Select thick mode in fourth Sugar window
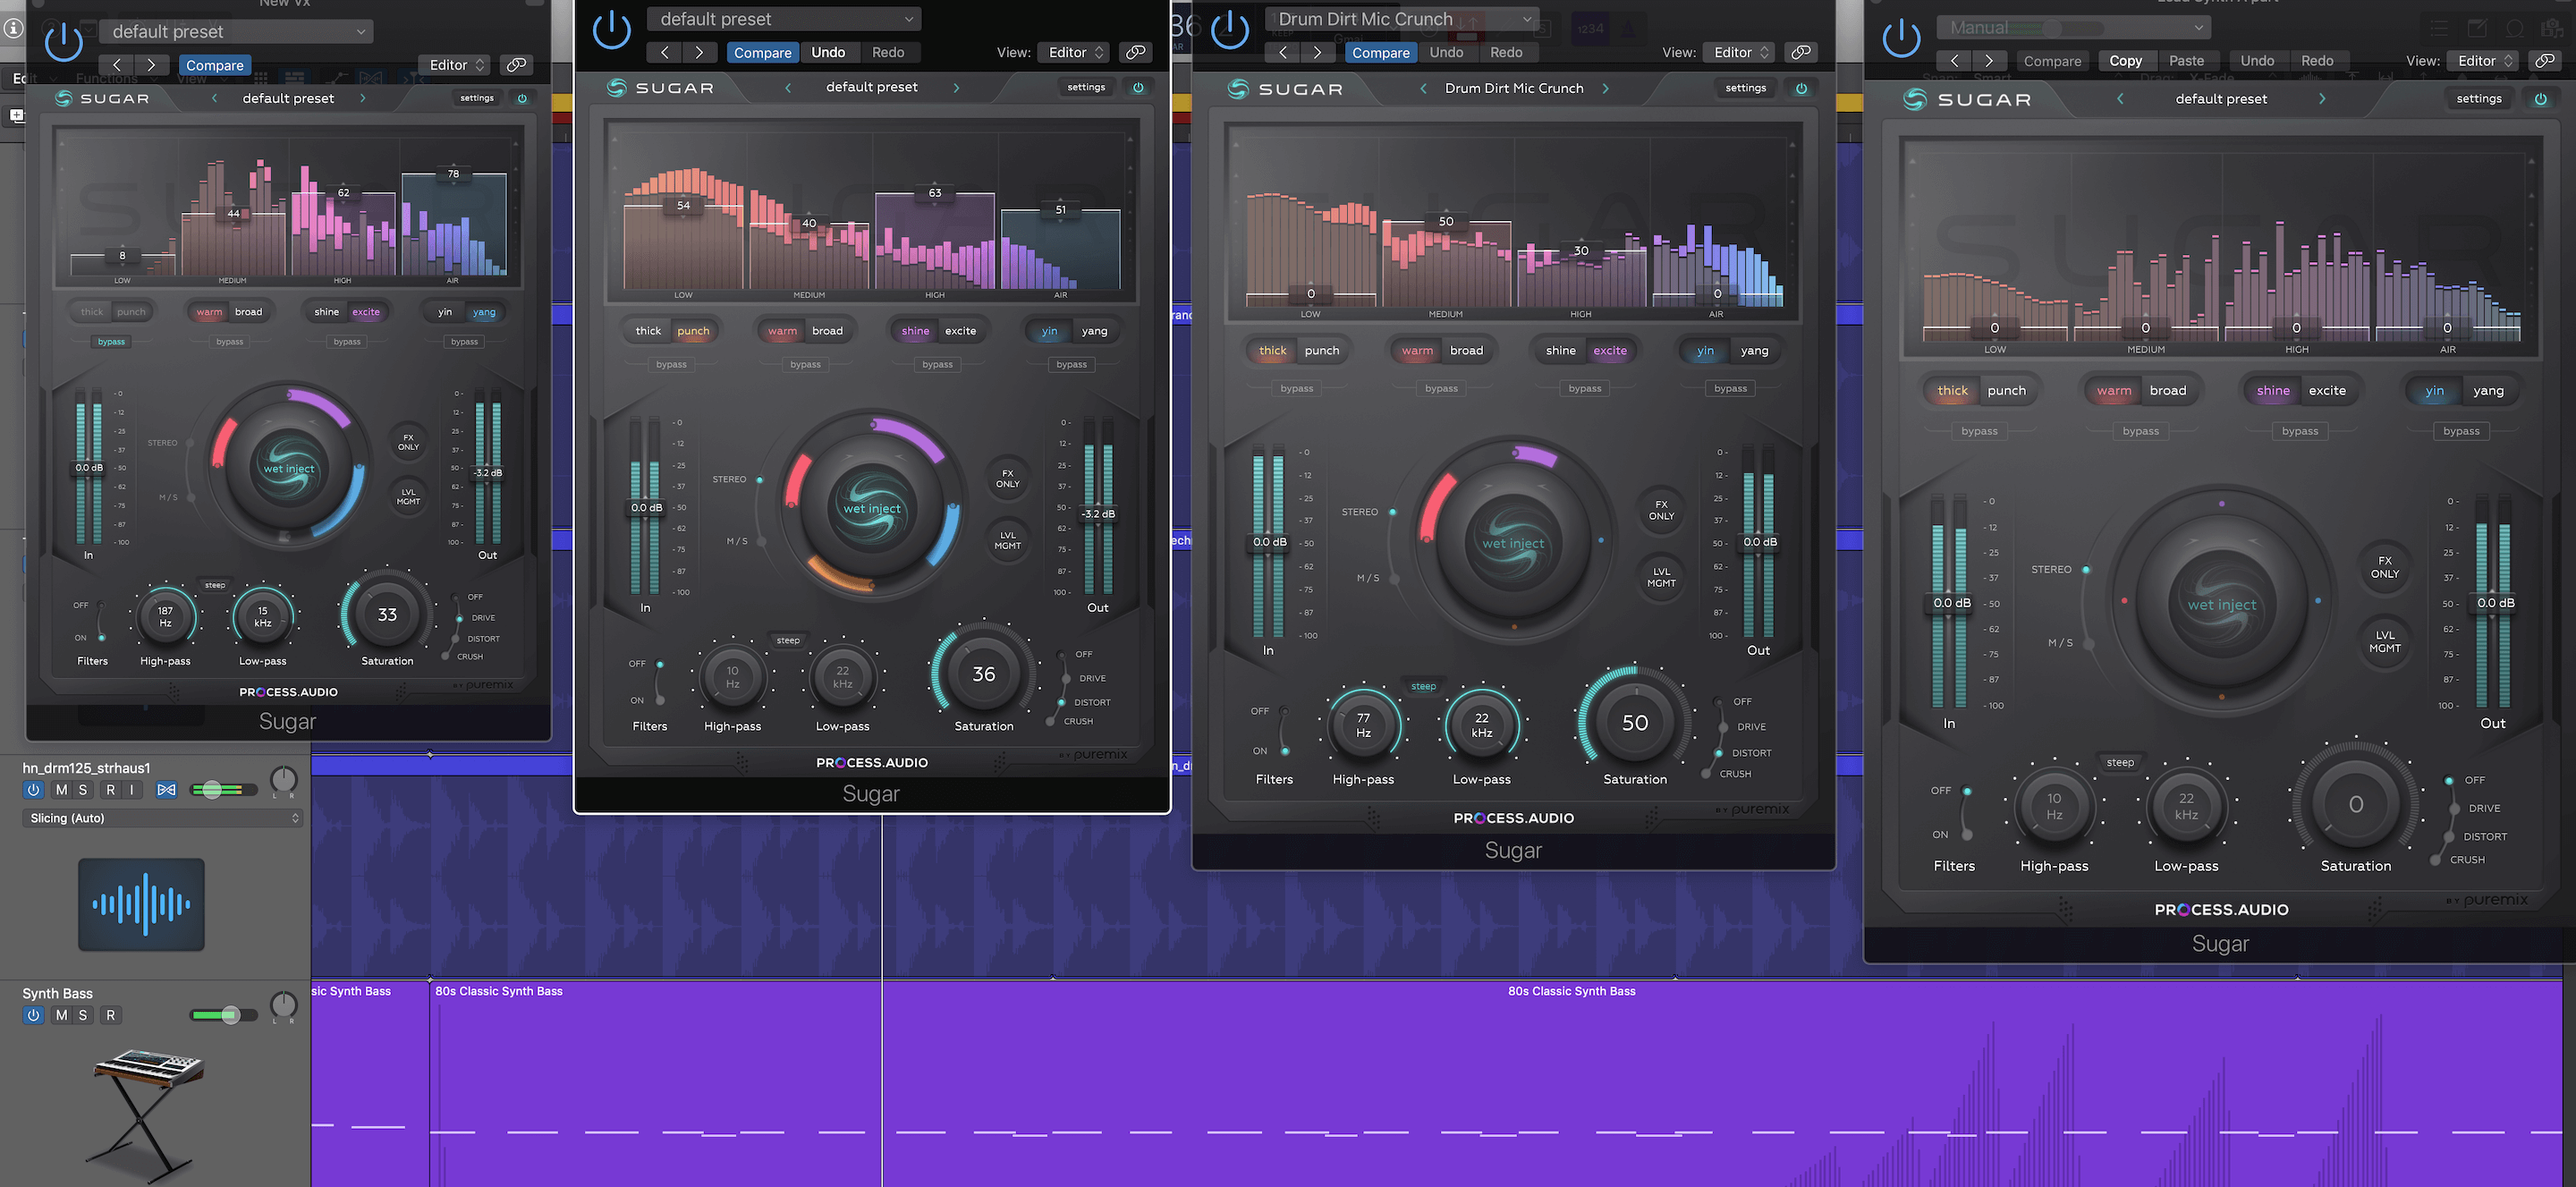2576x1187 pixels. click(1952, 391)
